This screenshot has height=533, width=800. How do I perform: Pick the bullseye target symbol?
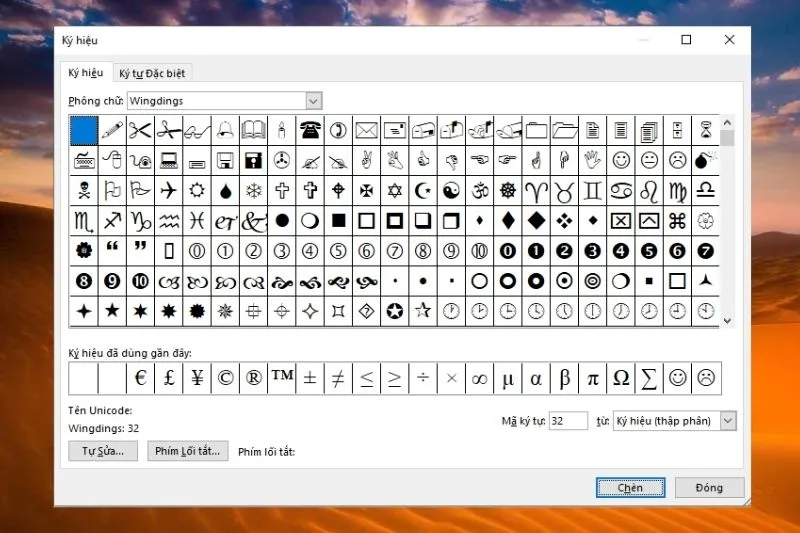click(592, 281)
